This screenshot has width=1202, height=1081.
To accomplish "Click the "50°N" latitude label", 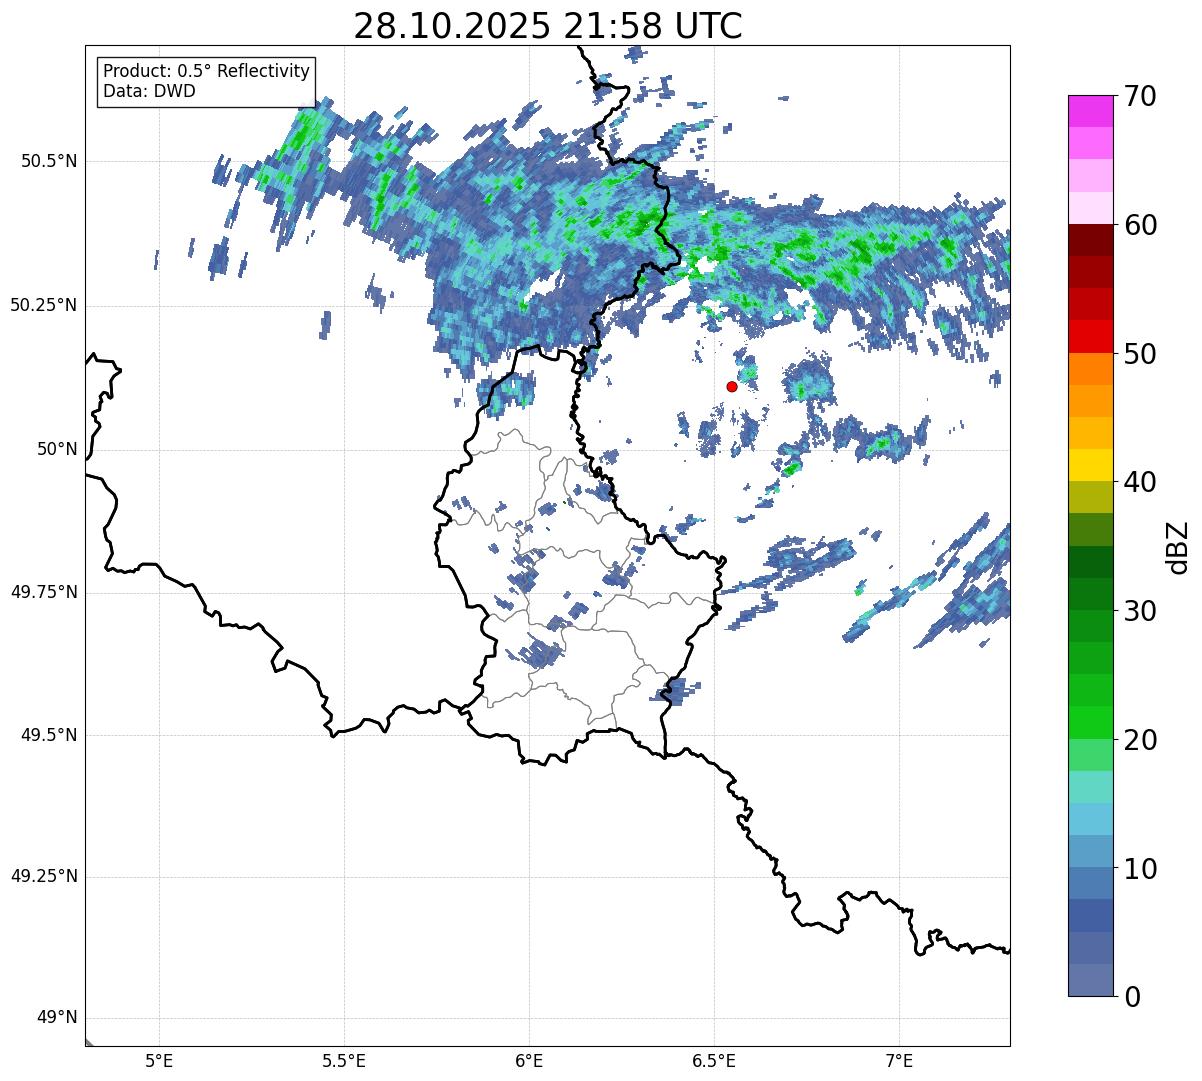I will coord(58,449).
